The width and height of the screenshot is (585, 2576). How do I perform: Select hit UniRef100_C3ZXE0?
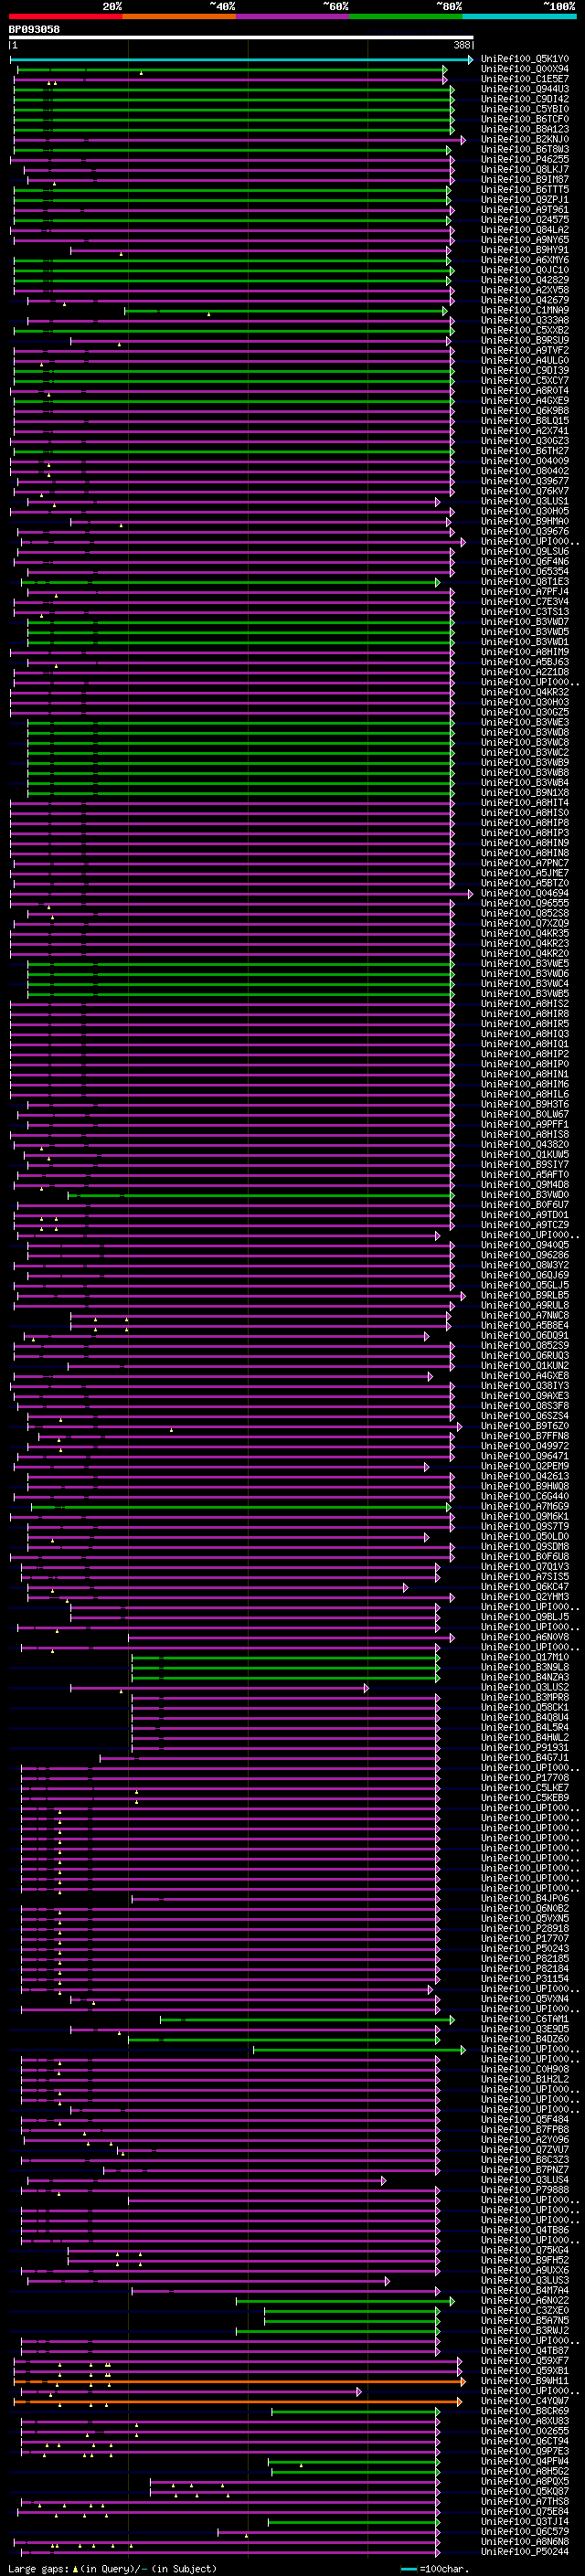point(525,2310)
